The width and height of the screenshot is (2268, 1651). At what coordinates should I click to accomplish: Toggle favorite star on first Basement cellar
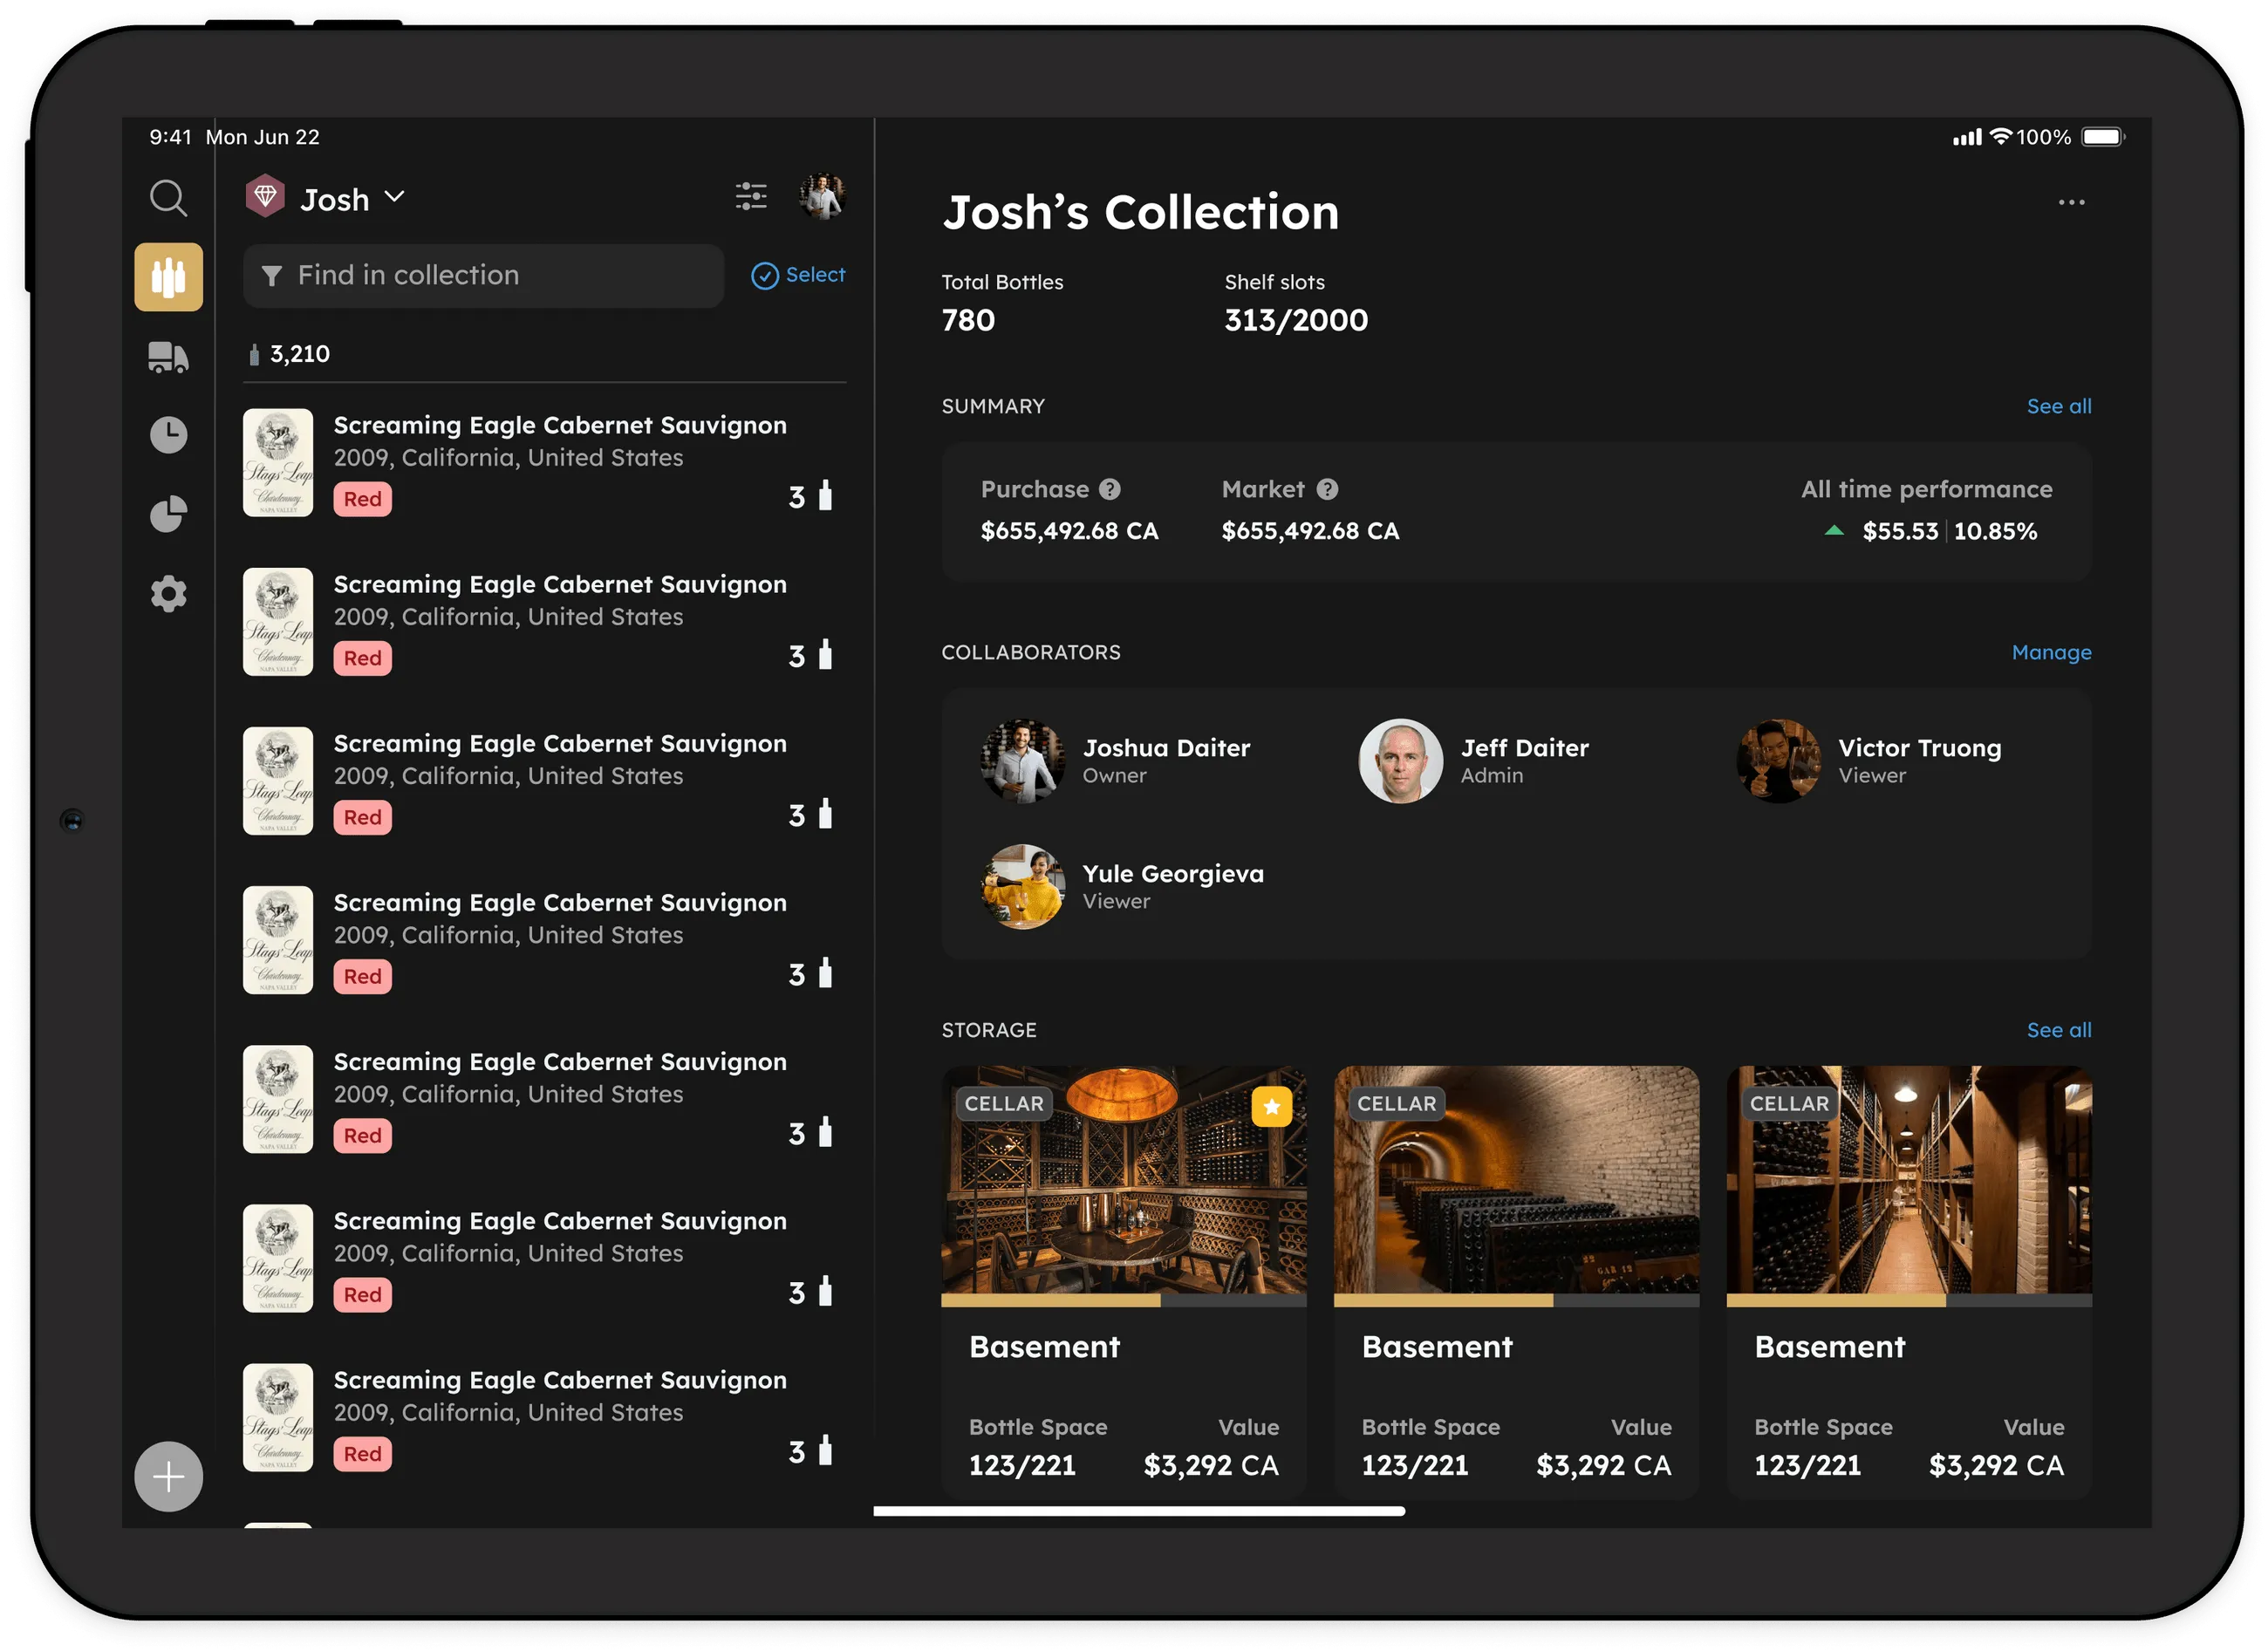click(1271, 1106)
